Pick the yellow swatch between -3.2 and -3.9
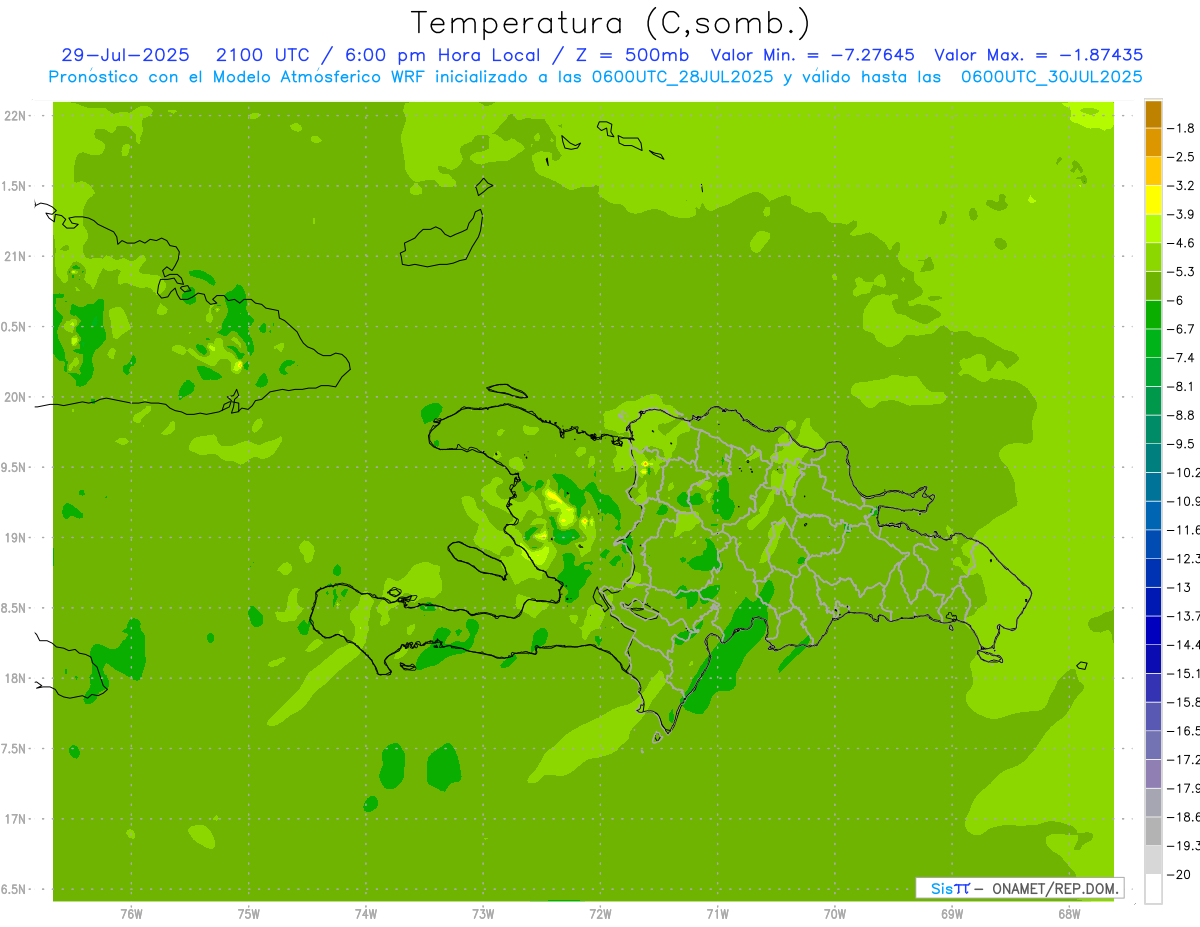 tap(1153, 200)
